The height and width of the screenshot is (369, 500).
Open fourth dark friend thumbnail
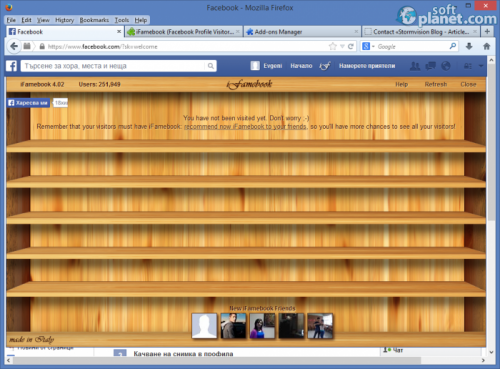291,326
